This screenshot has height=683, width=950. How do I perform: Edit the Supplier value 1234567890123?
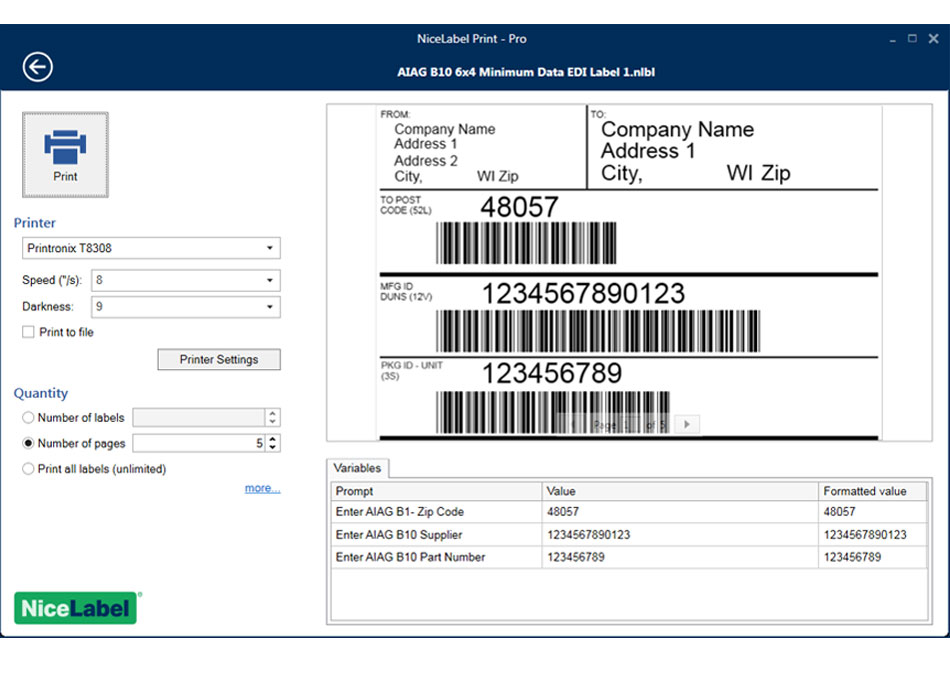point(680,535)
